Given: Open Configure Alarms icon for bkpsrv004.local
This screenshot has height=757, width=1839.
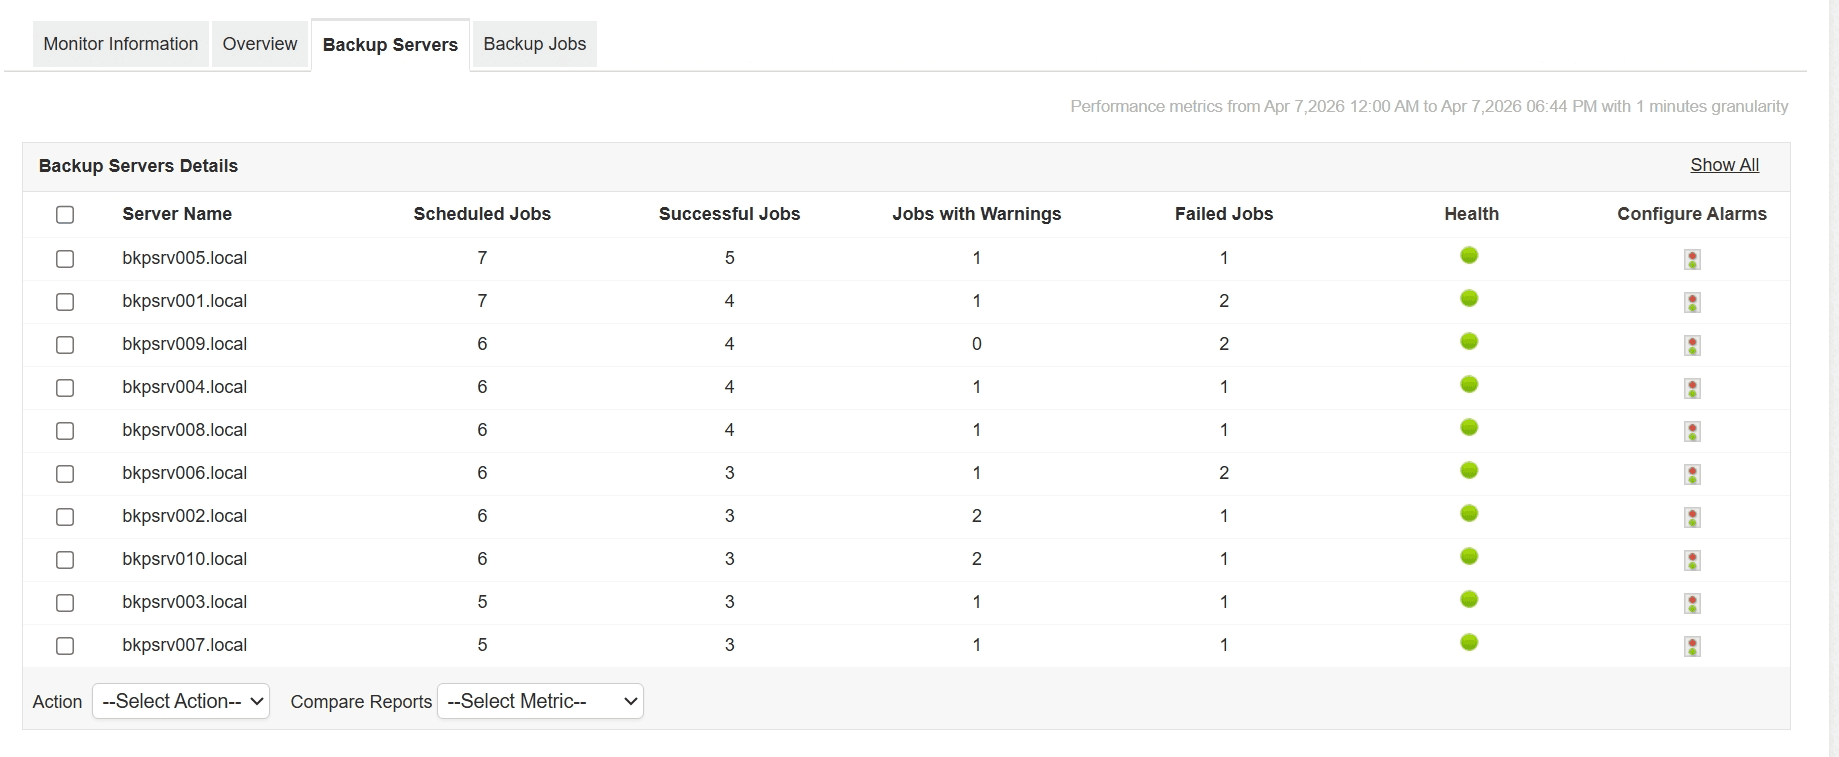Looking at the screenshot, I should [x=1692, y=389].
